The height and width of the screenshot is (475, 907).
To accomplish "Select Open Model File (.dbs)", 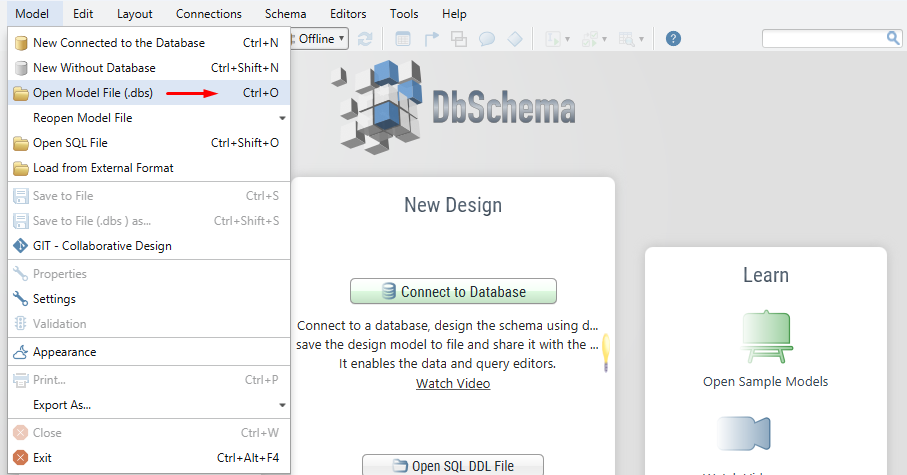I will coord(149,93).
